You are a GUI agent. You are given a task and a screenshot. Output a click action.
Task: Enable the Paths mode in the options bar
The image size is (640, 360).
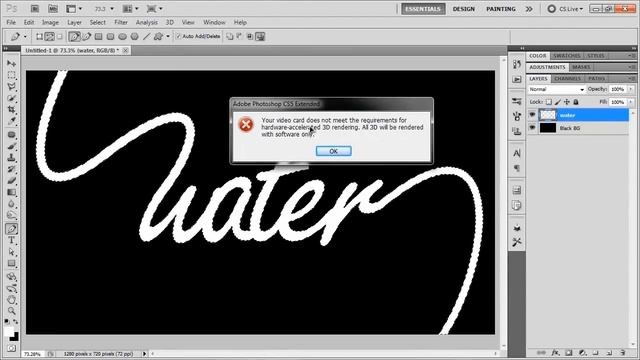coord(49,37)
